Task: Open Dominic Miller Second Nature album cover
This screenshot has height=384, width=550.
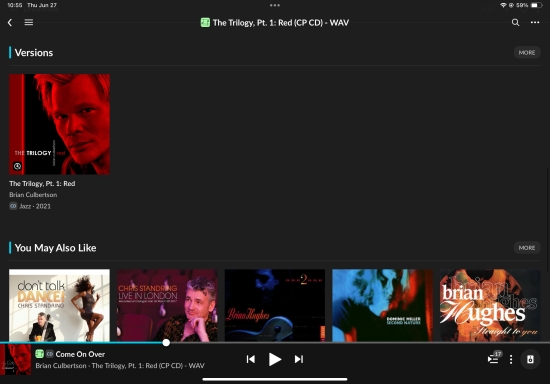Action: [x=382, y=305]
